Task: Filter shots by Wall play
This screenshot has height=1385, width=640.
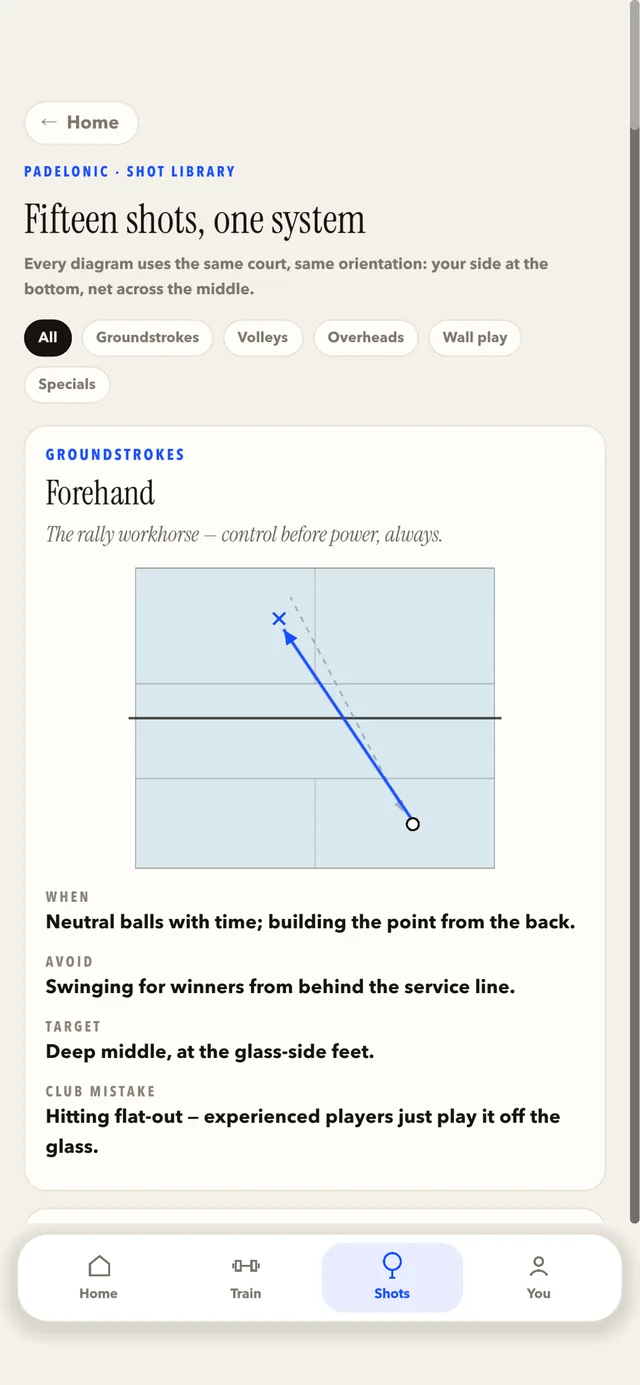Action: (475, 337)
